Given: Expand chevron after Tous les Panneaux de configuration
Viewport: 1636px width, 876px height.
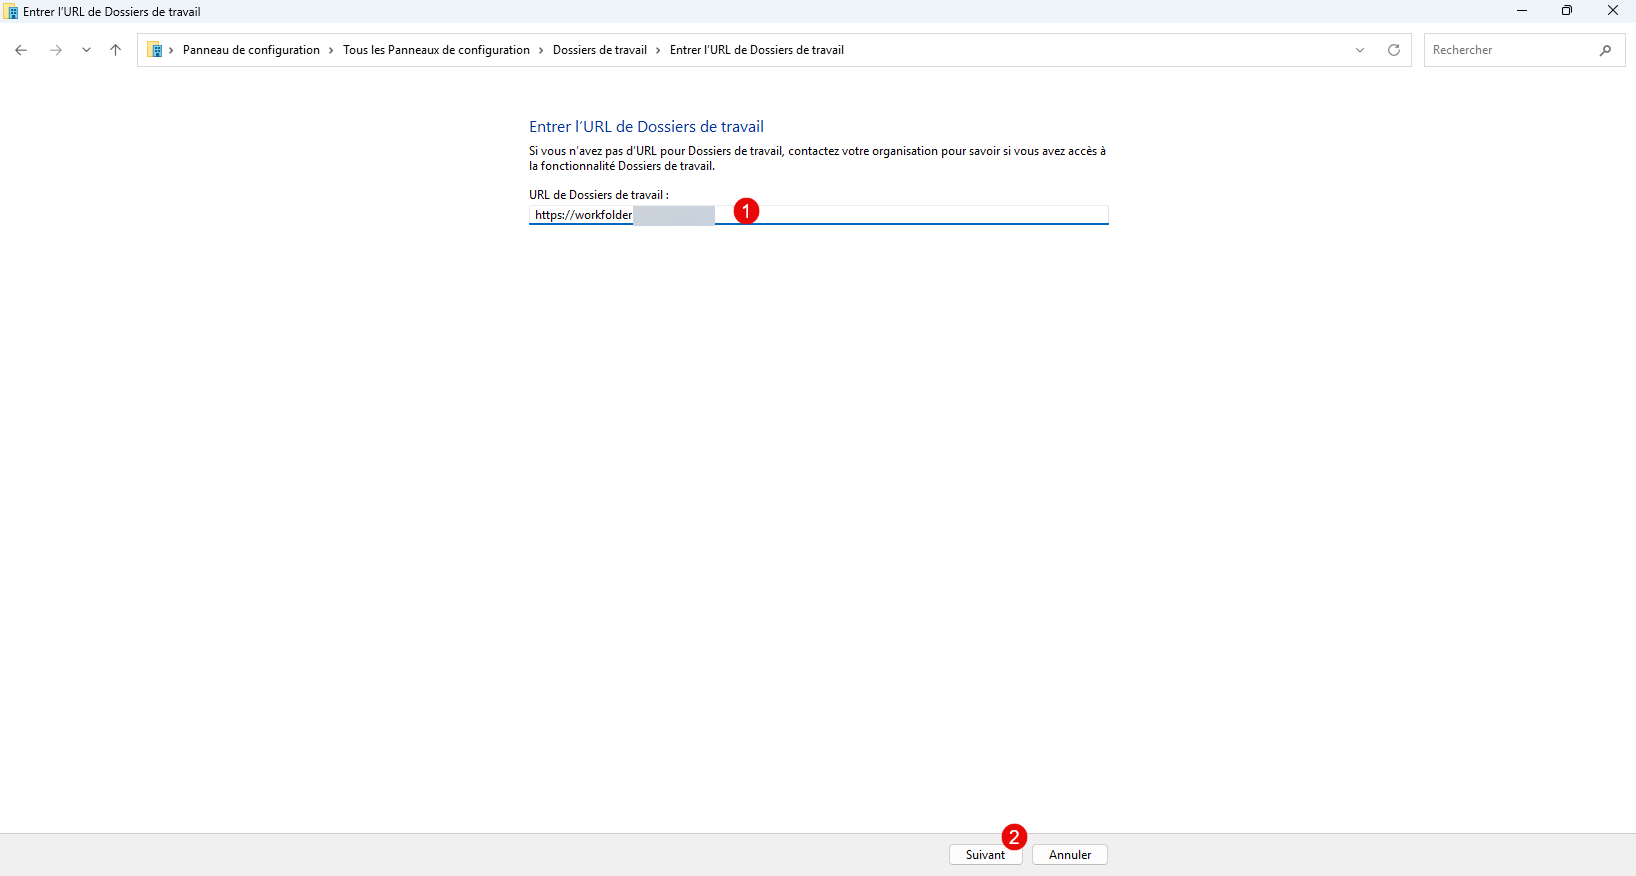Looking at the screenshot, I should (x=541, y=50).
